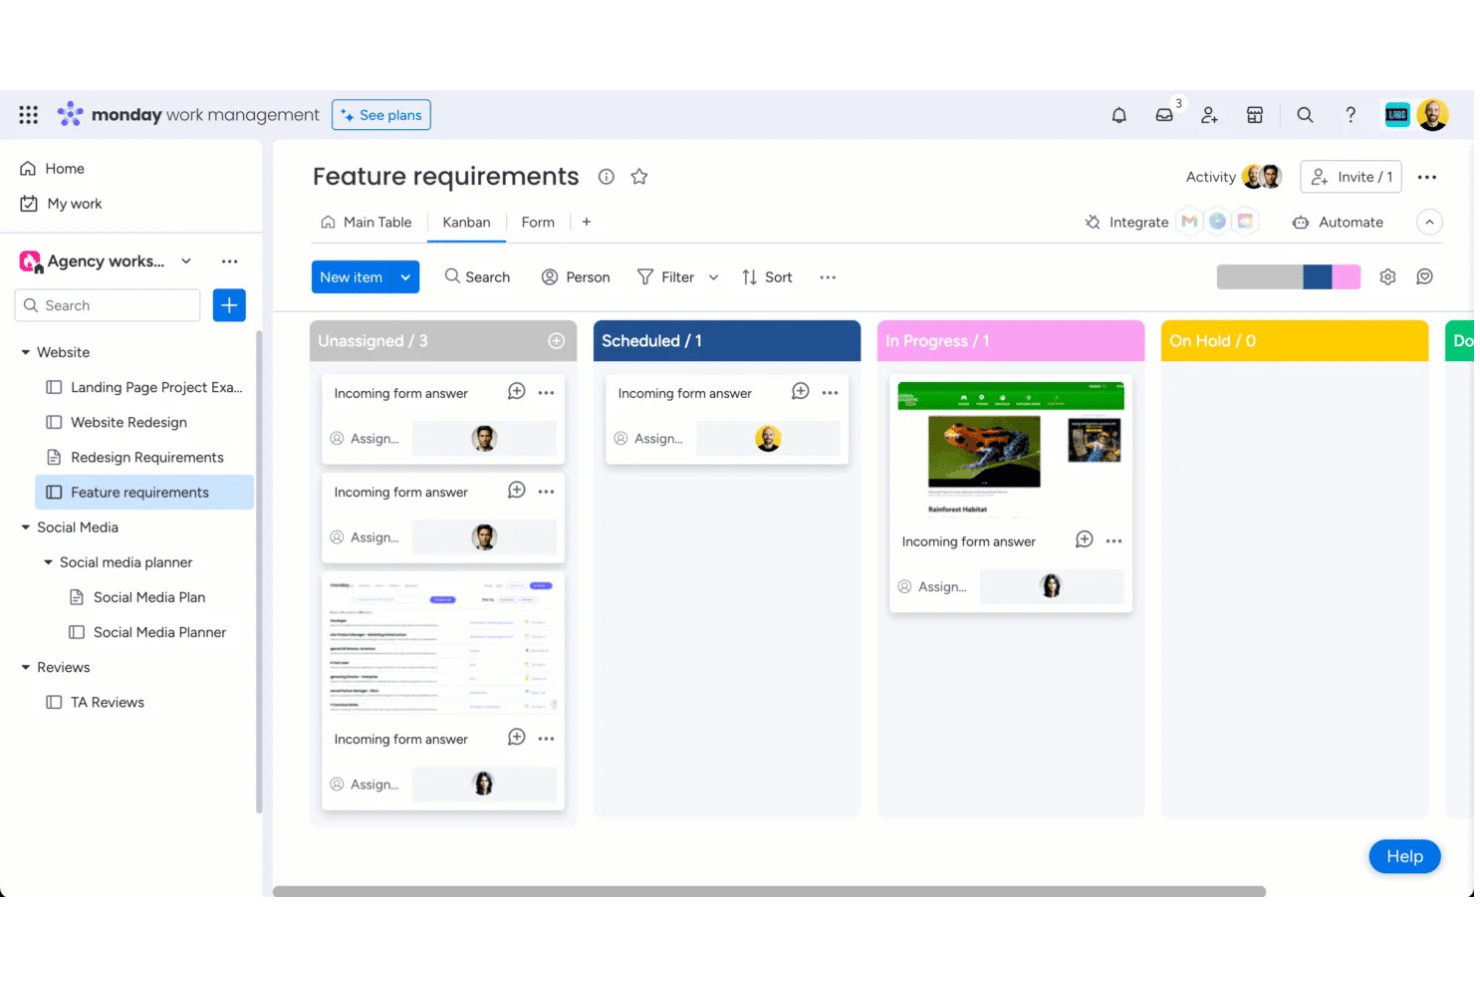The image size is (1480, 987).
Task: Open board options three-dot menu
Action: pyautogui.click(x=1427, y=177)
